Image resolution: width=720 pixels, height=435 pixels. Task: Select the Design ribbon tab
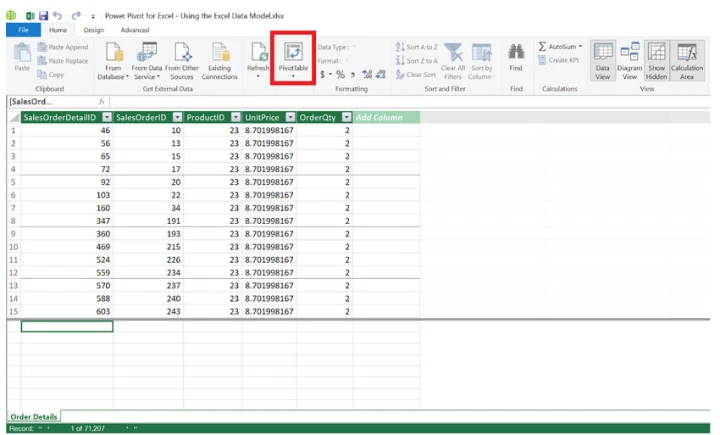click(94, 30)
